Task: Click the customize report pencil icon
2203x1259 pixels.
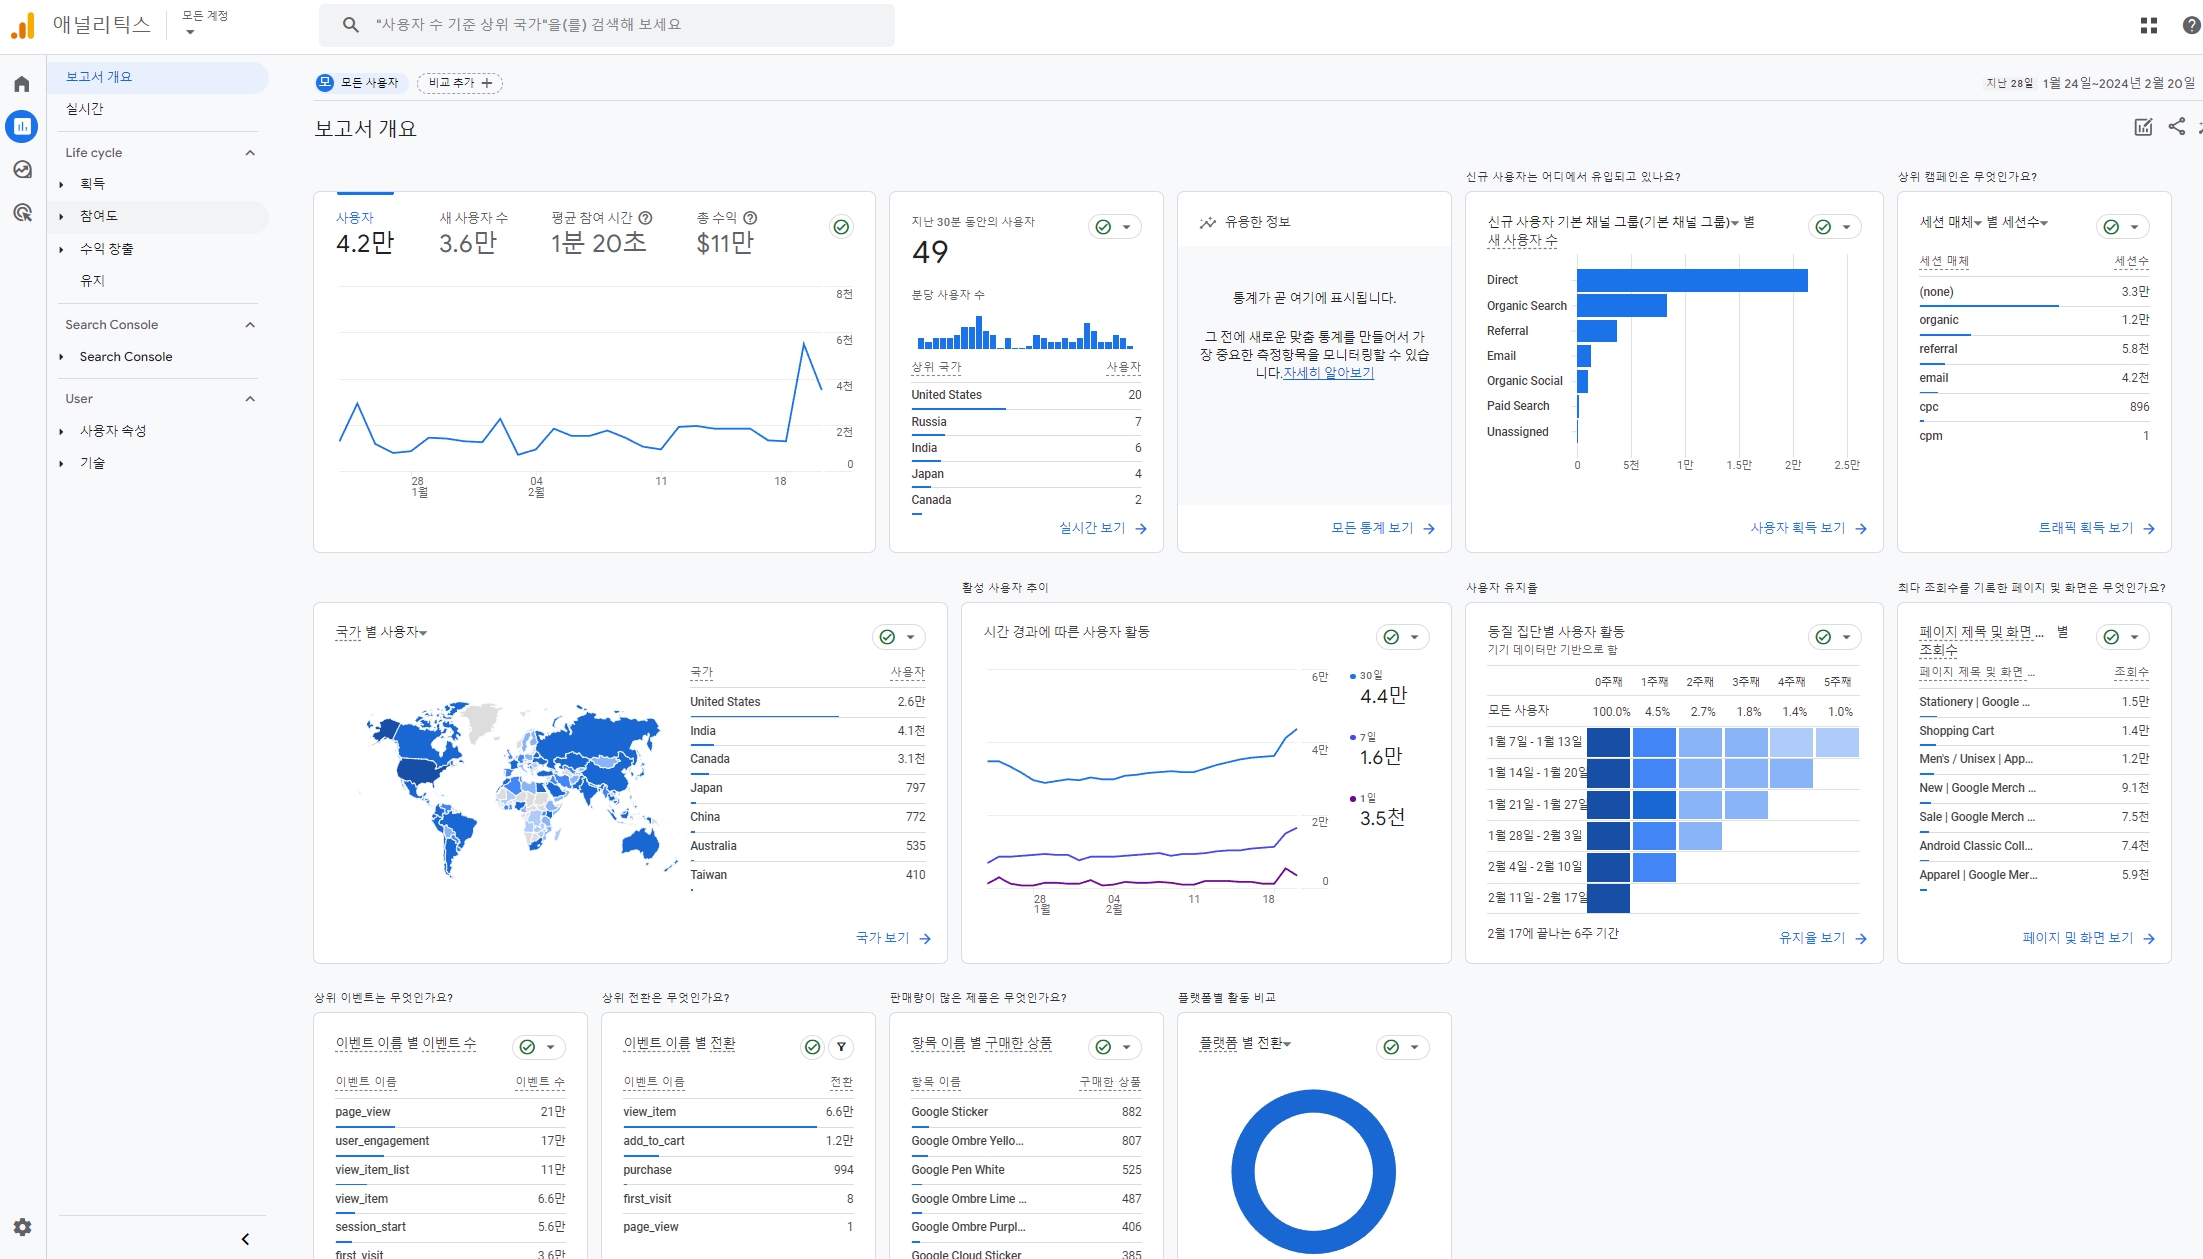Action: point(2143,127)
